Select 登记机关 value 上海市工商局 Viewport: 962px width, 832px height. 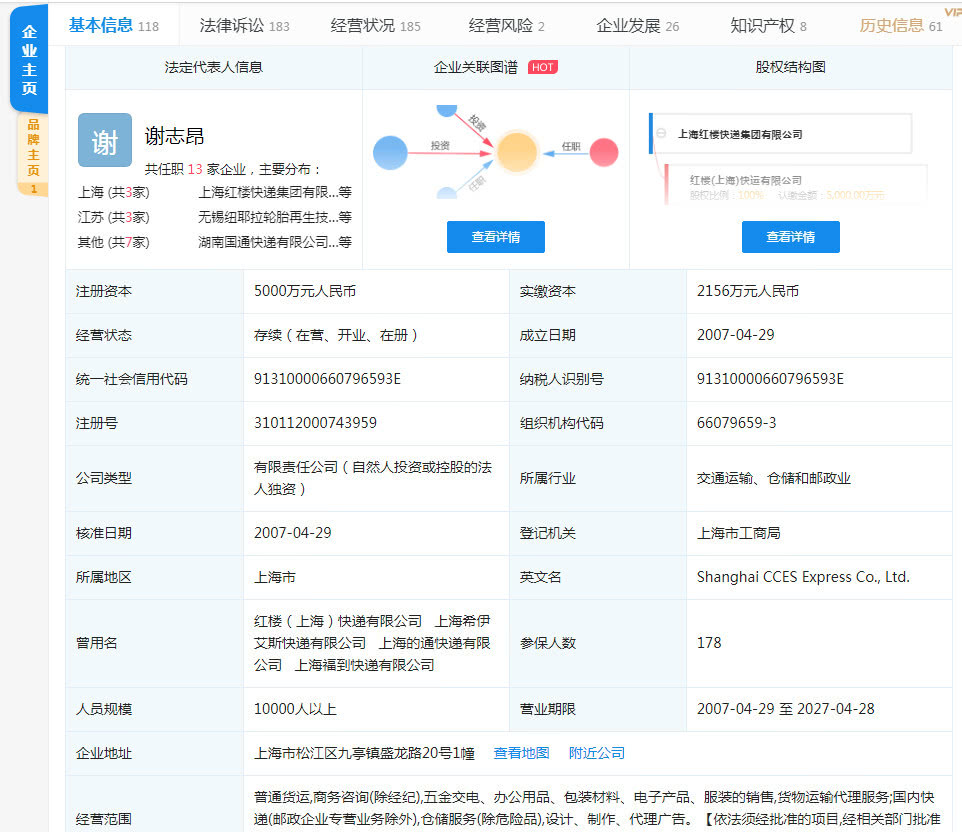point(739,533)
